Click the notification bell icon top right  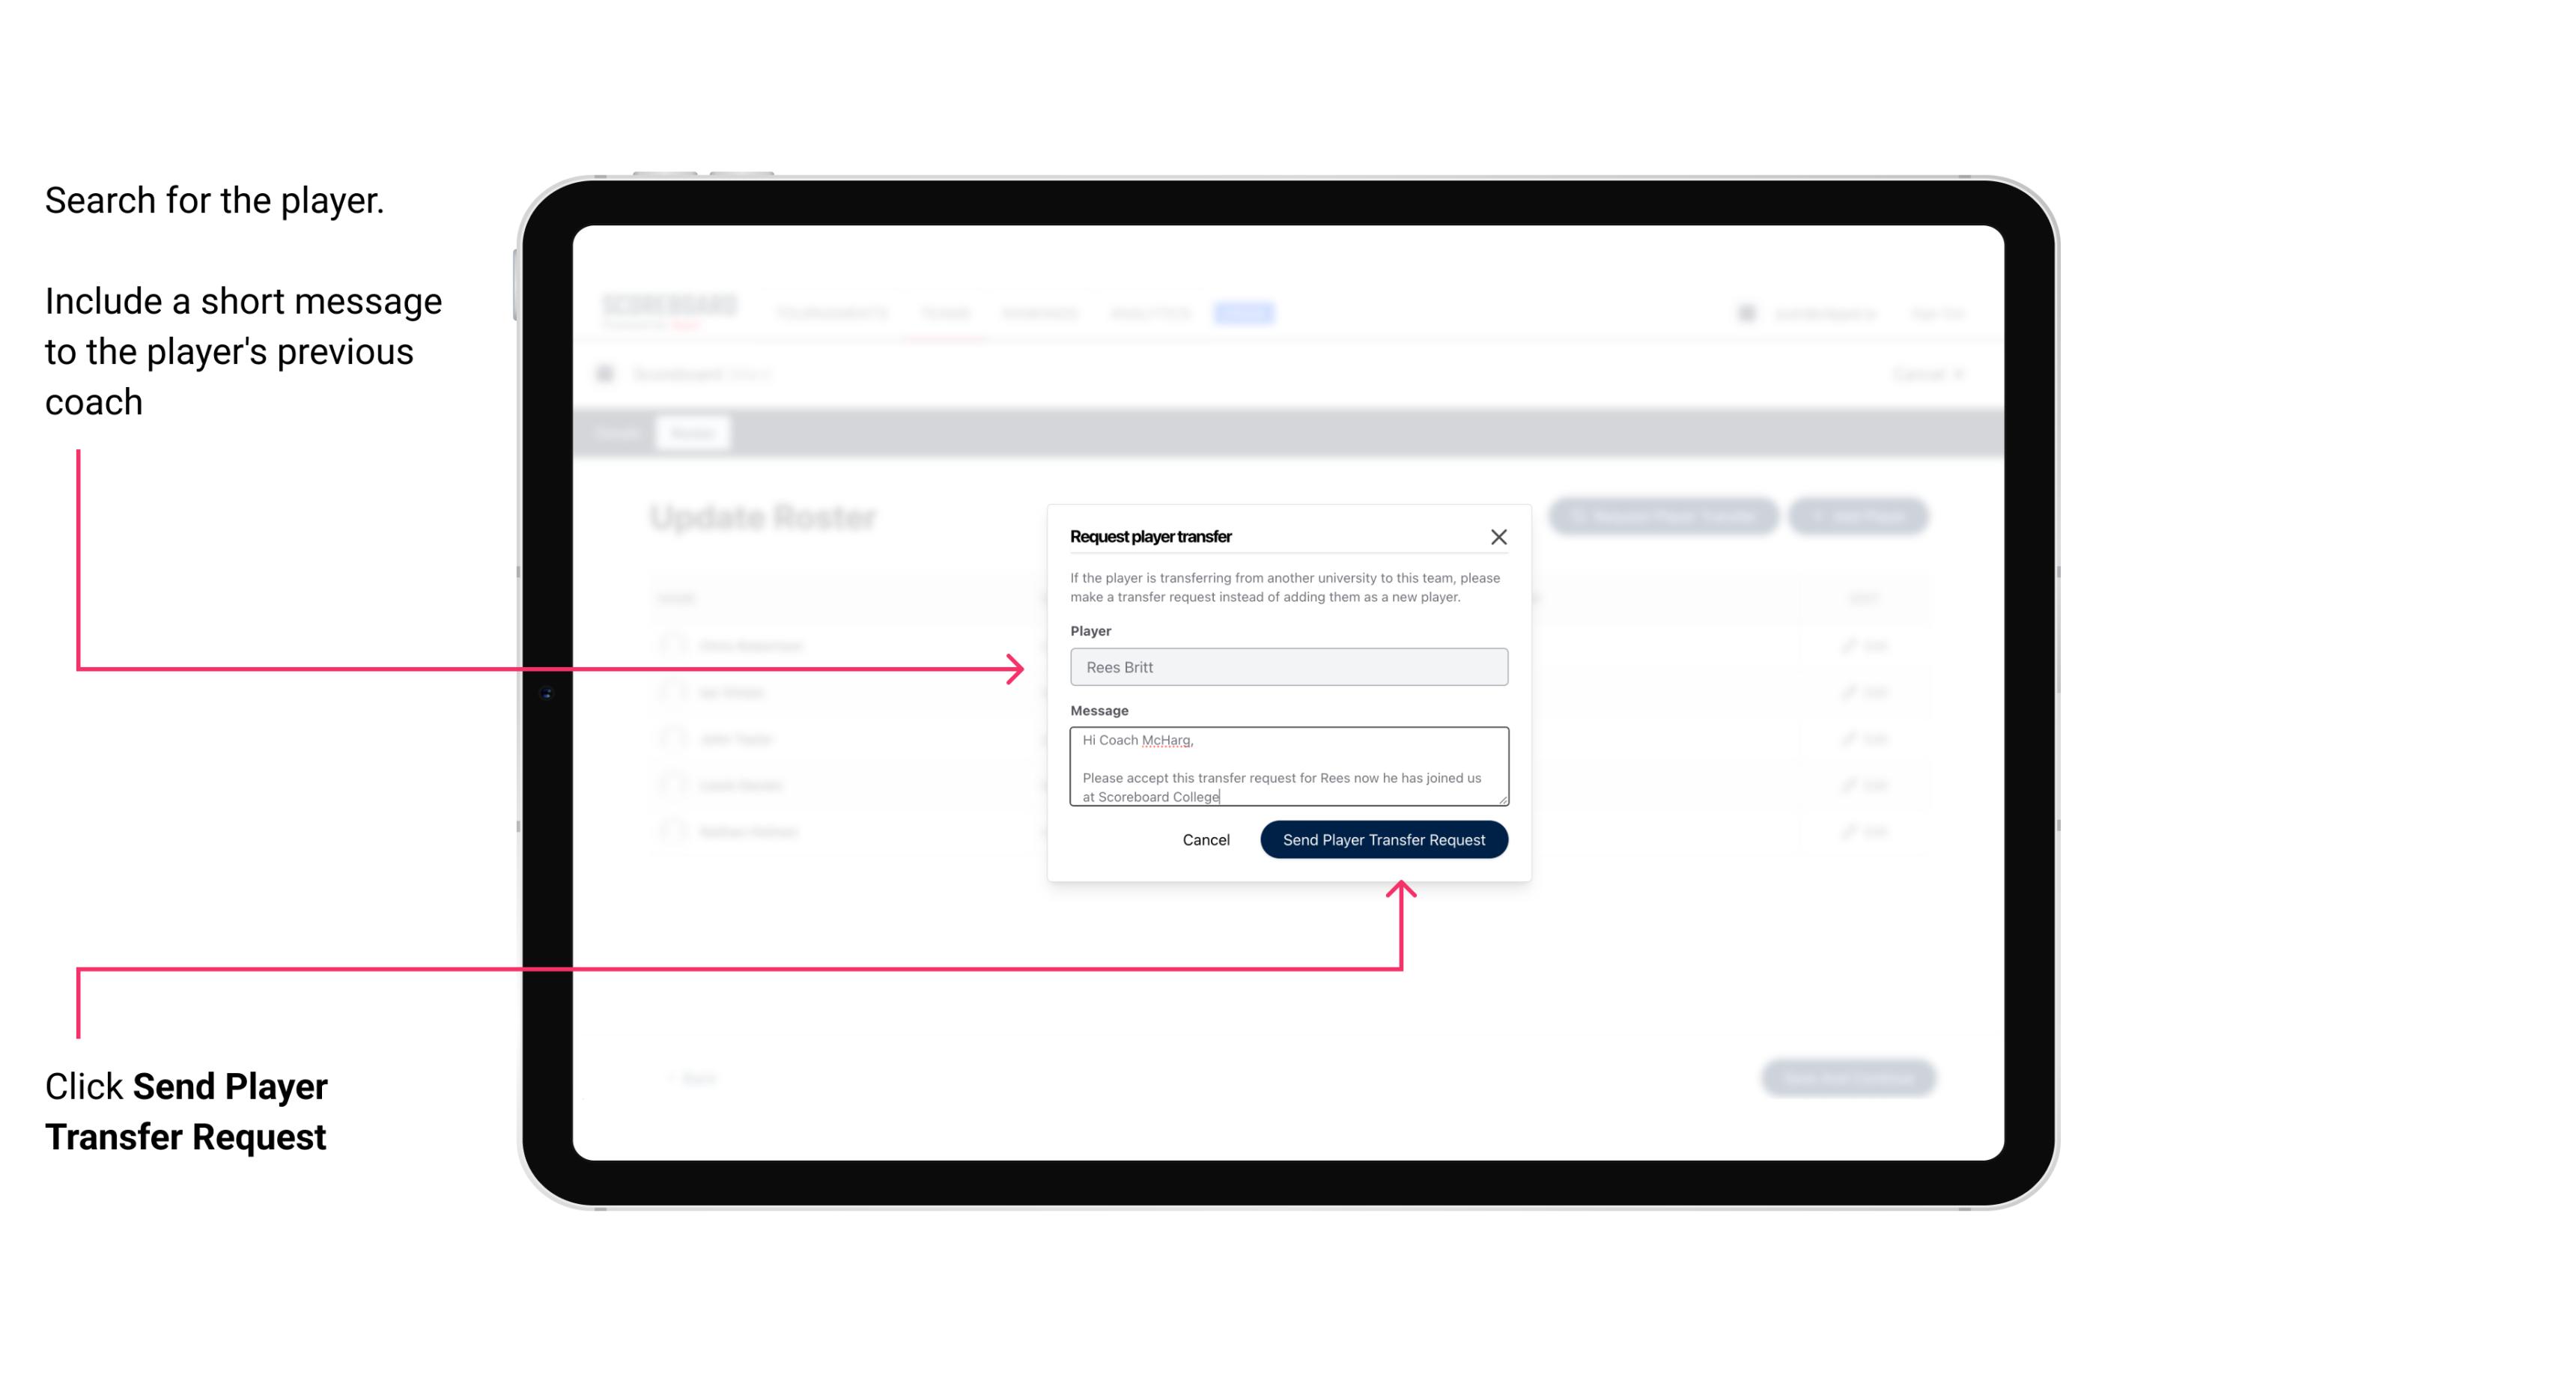pyautogui.click(x=1745, y=312)
